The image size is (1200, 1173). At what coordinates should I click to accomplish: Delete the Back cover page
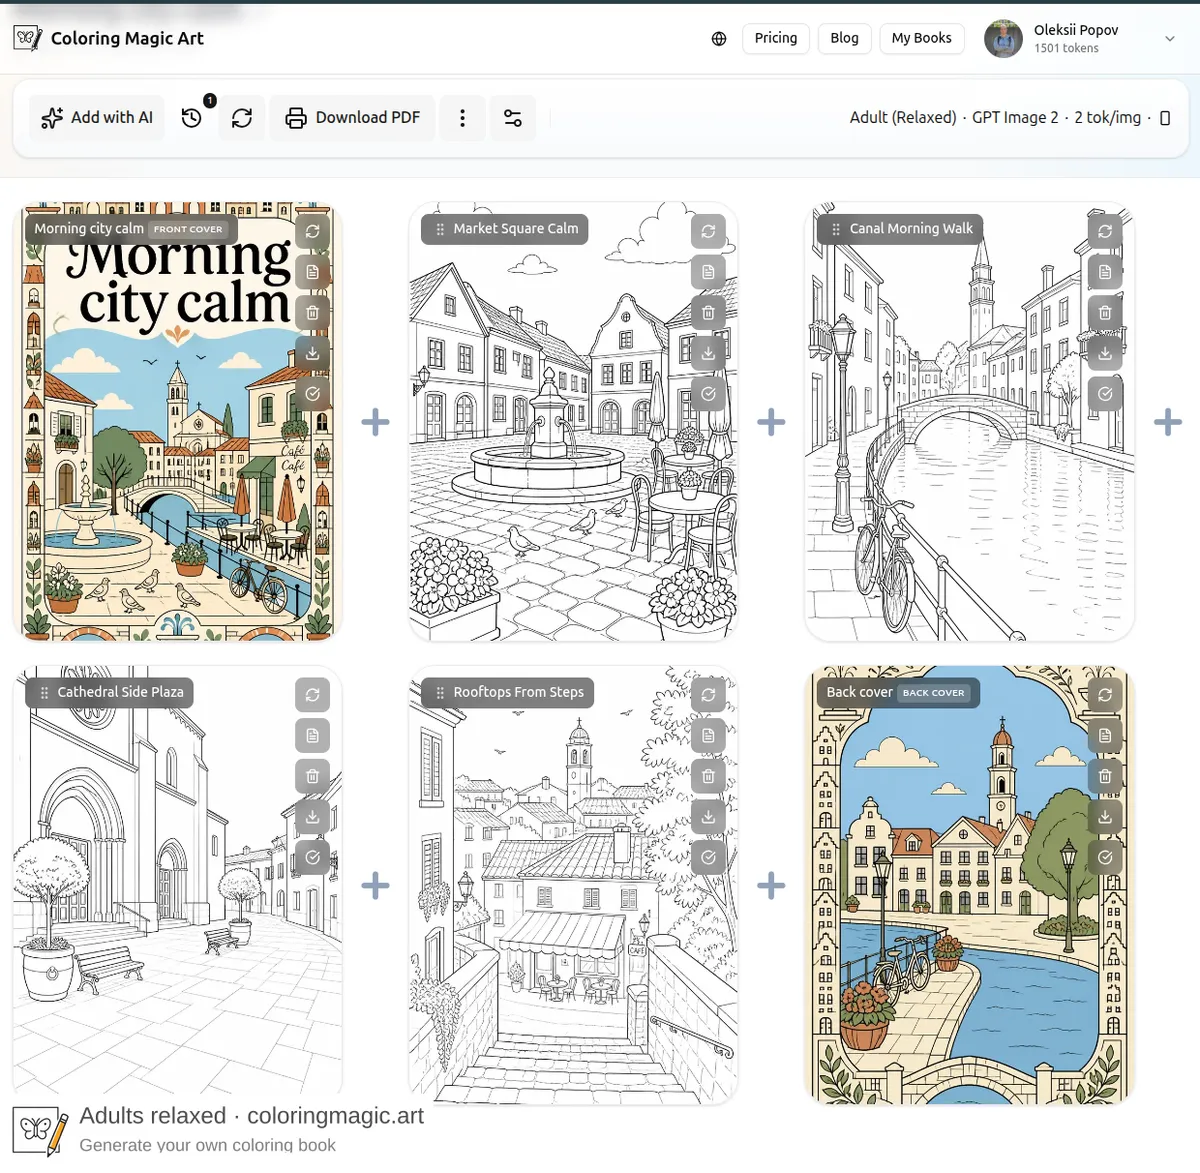point(1105,776)
